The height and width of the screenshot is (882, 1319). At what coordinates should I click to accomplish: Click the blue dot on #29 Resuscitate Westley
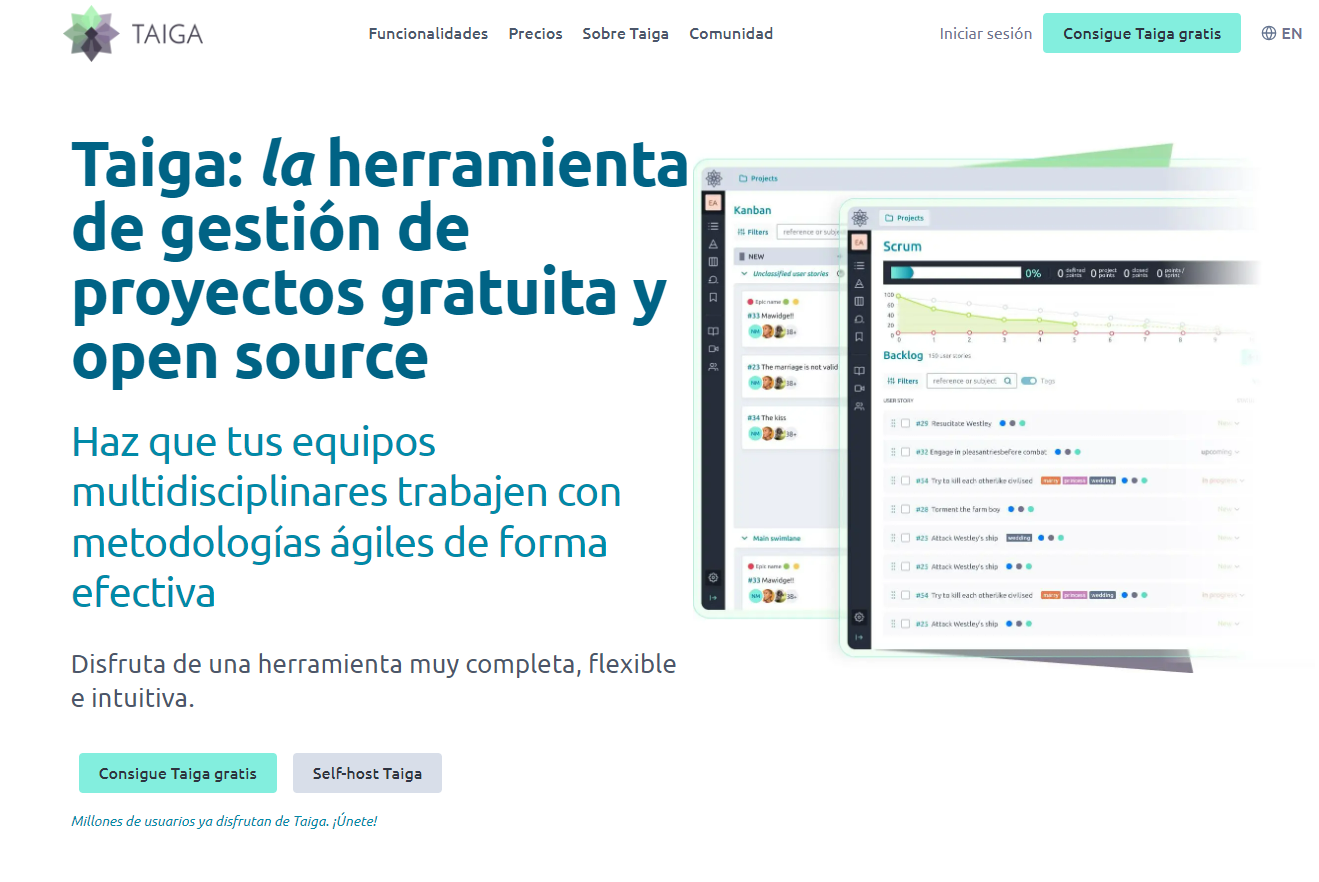[x=1002, y=423]
